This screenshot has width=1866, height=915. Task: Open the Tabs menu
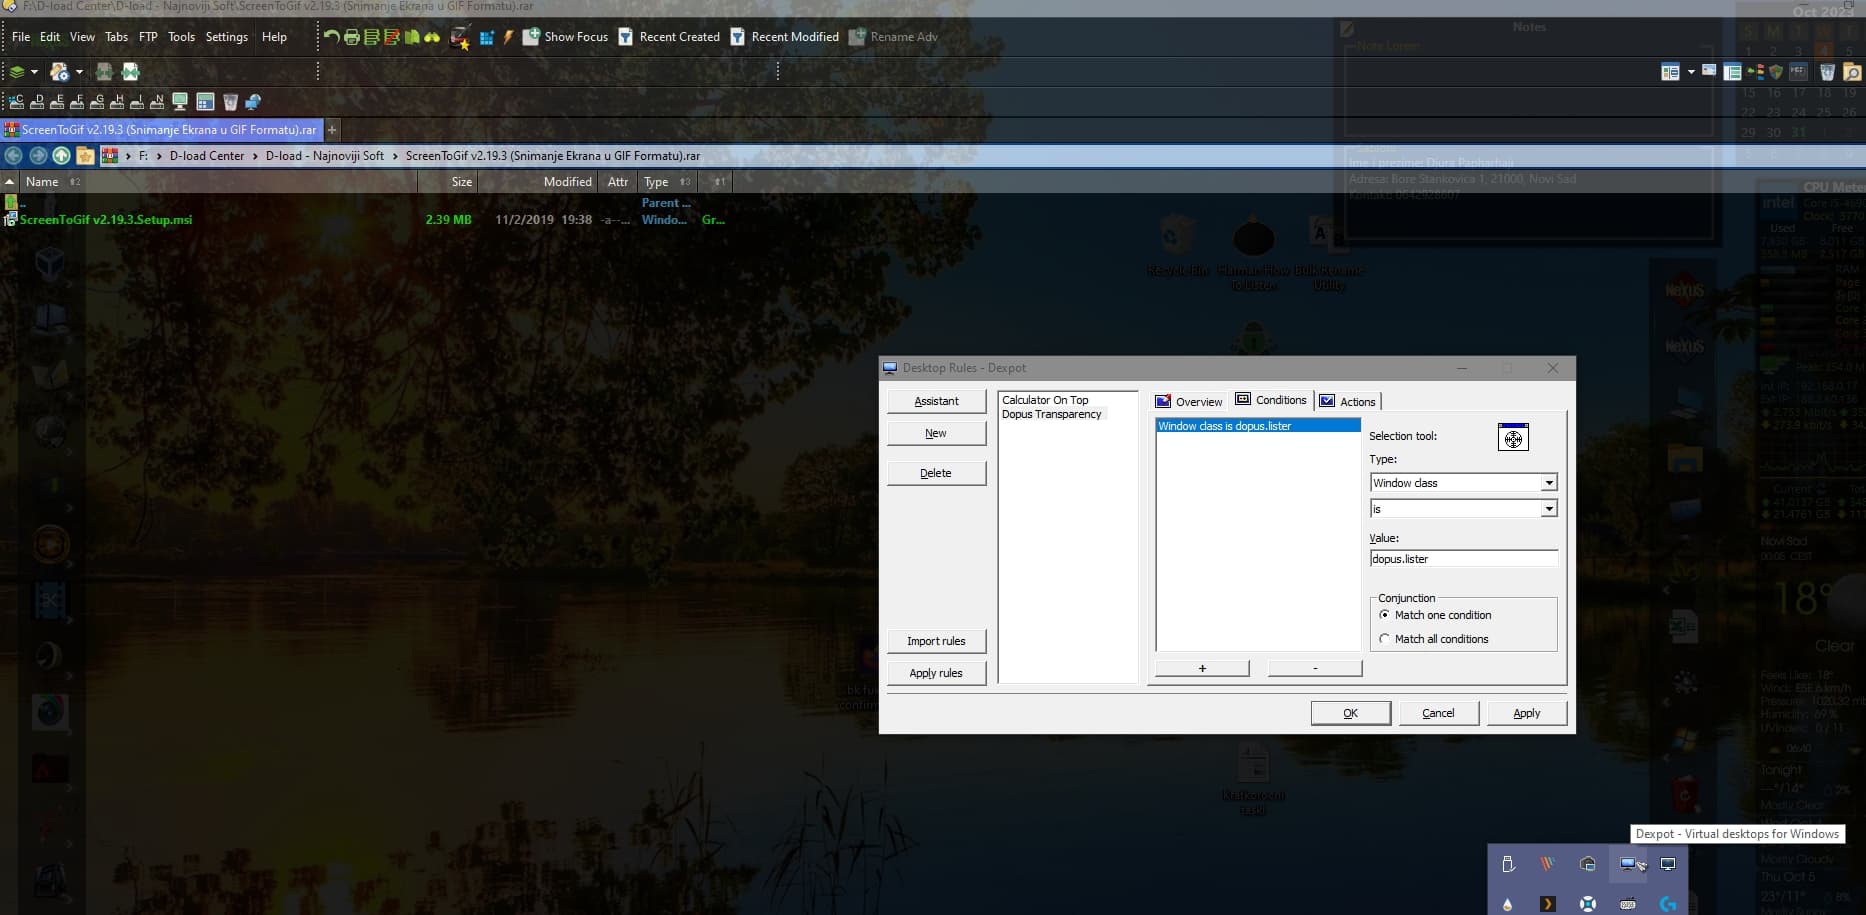click(x=117, y=37)
